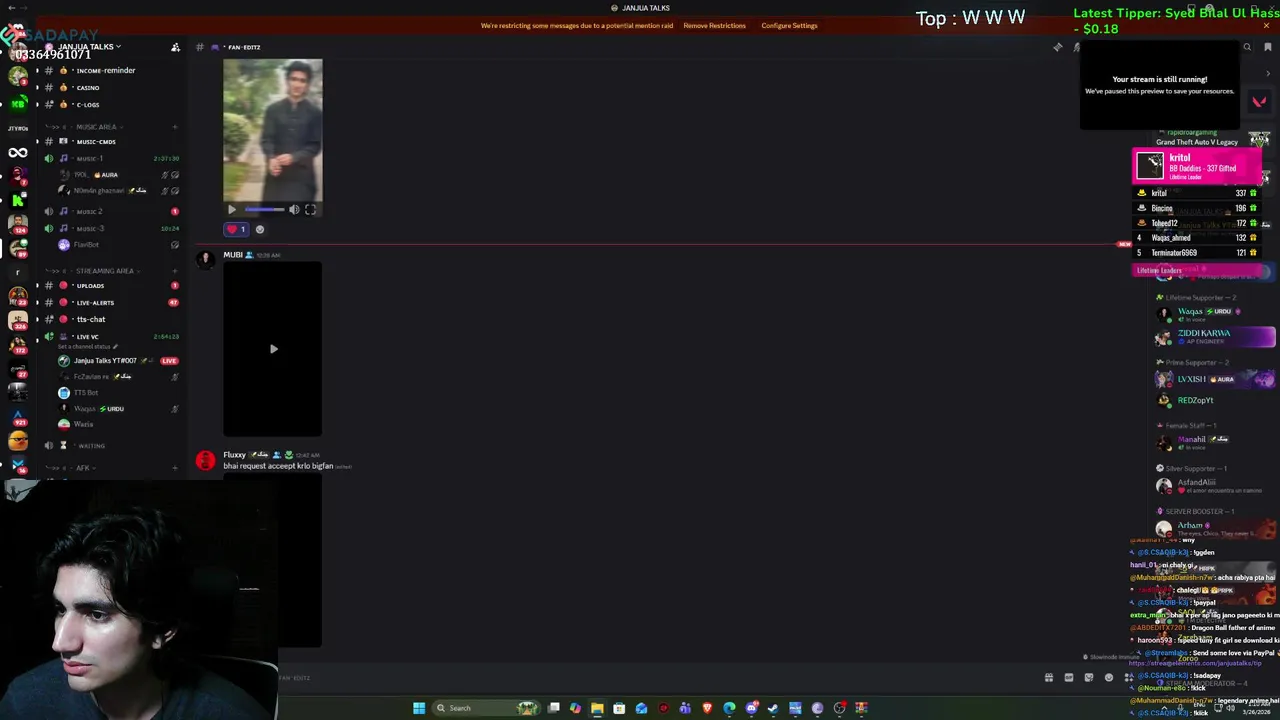This screenshot has width=1280, height=720.
Task: Click the Remove Restrictions link
Action: tap(714, 25)
